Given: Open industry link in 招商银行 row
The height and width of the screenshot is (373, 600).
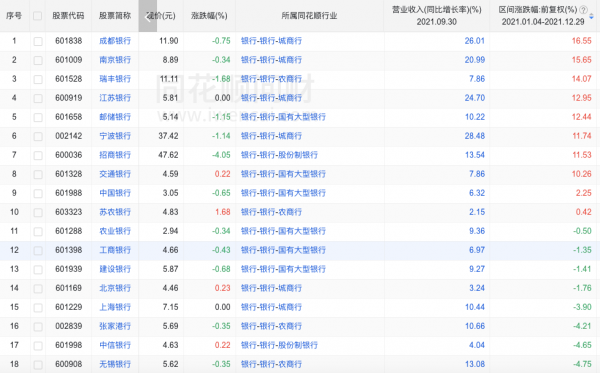Looking at the screenshot, I should pos(279,155).
